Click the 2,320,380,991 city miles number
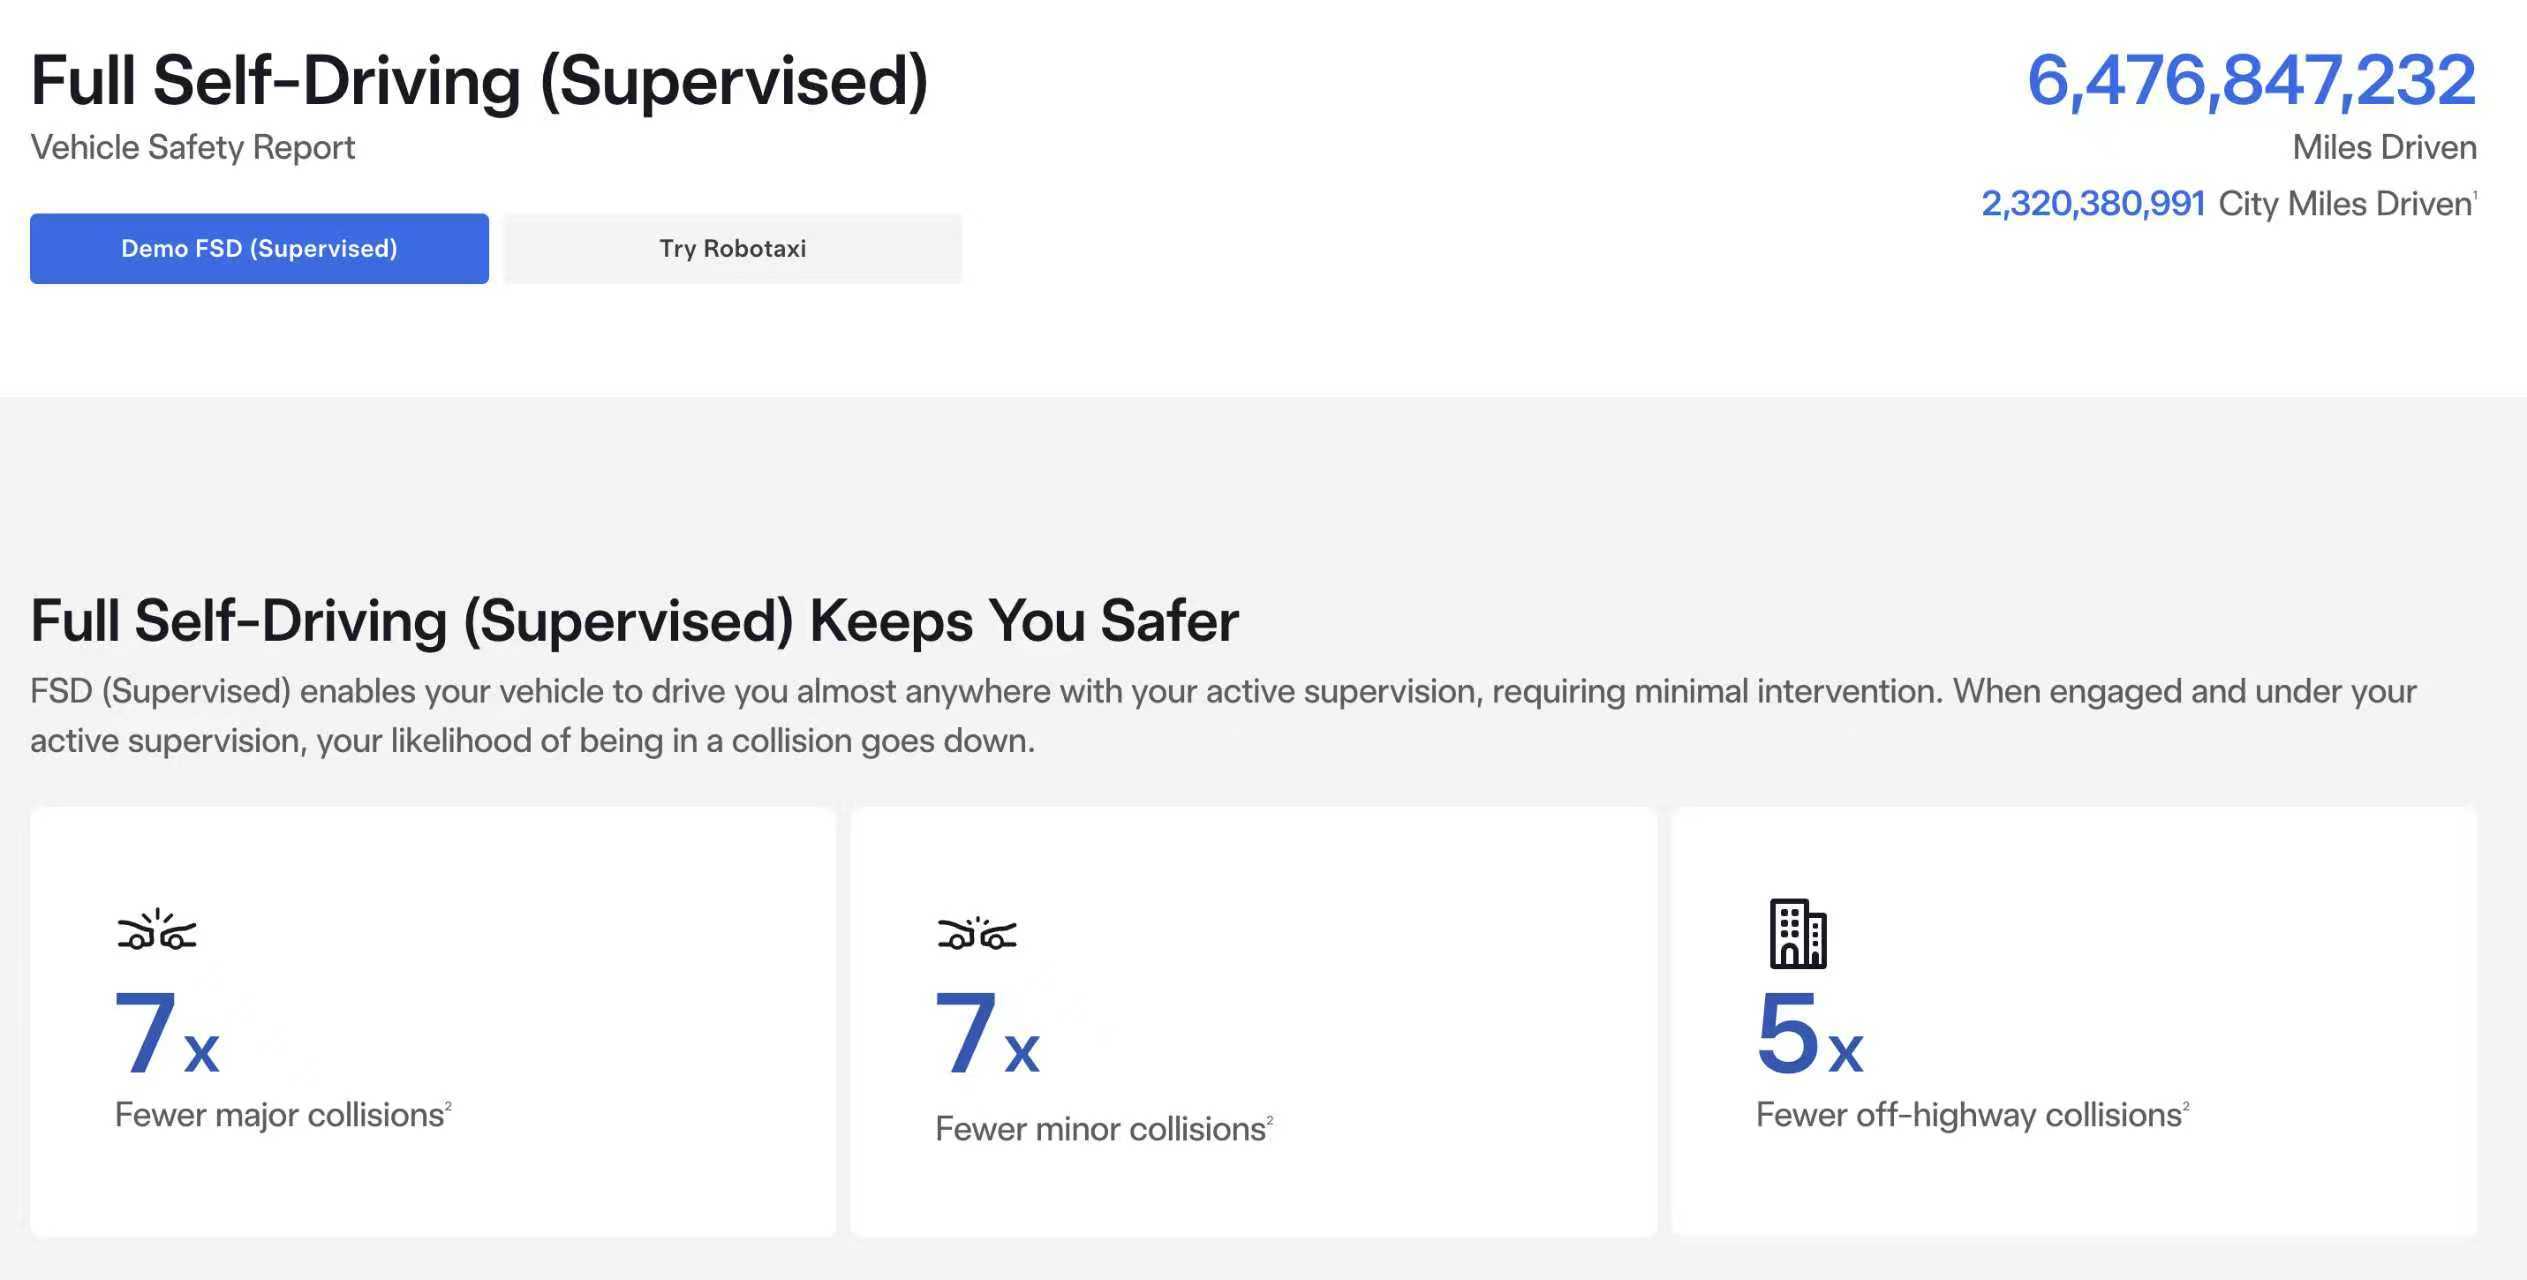 click(2093, 204)
